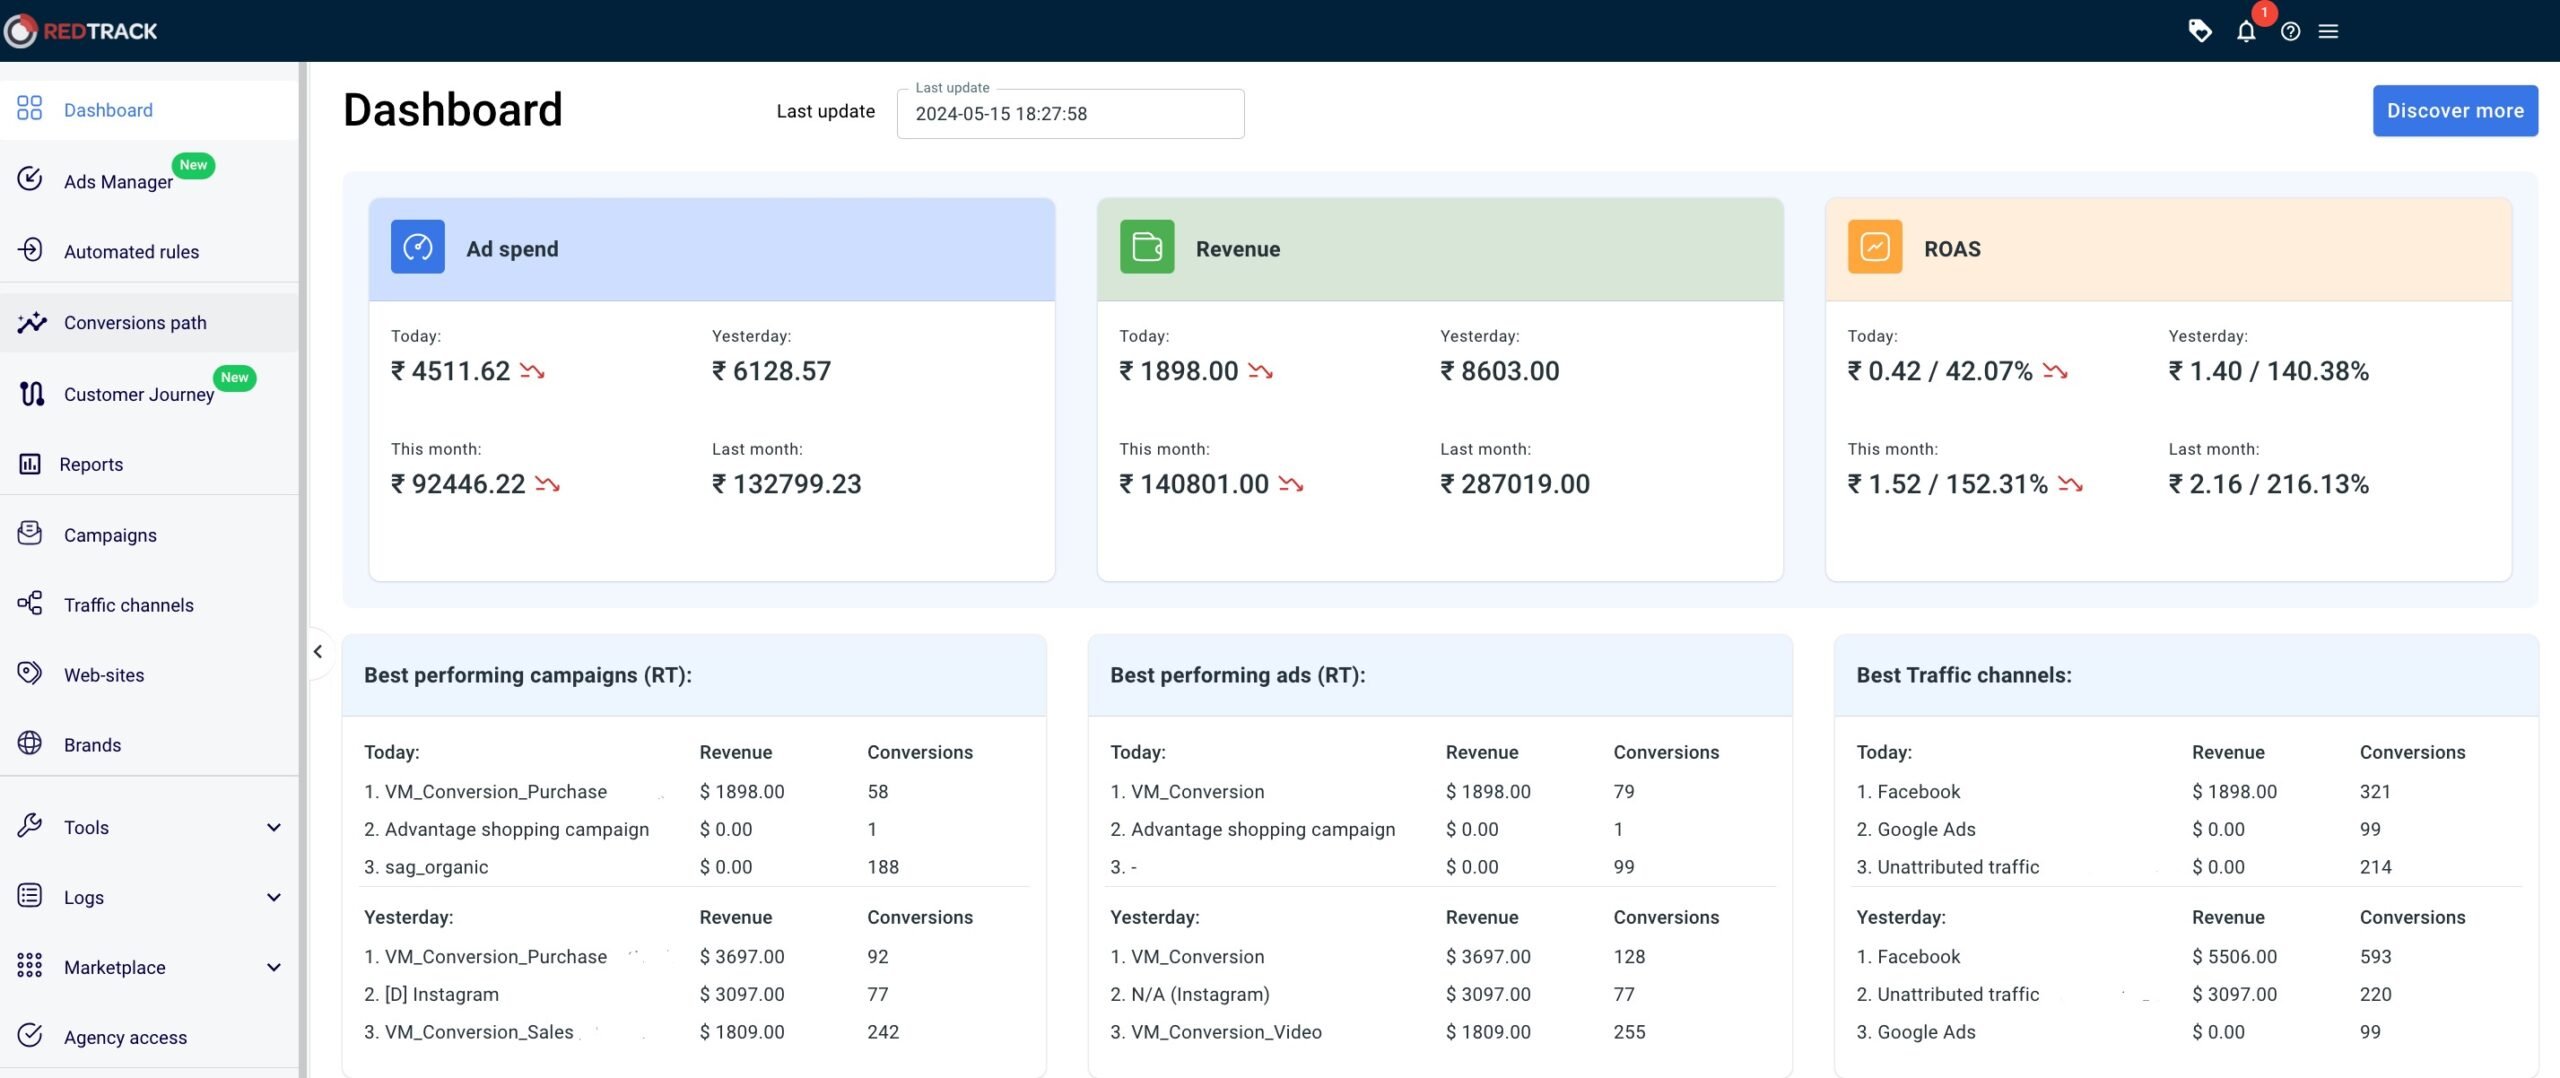Go to Conversions path page
Screen dimensions: 2560x1078
coord(135,322)
